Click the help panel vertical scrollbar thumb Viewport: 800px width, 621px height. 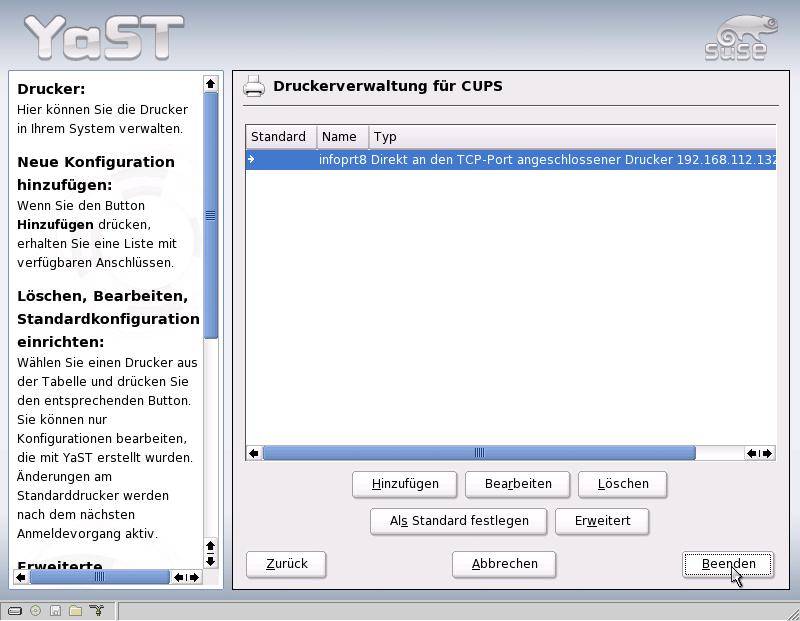211,215
